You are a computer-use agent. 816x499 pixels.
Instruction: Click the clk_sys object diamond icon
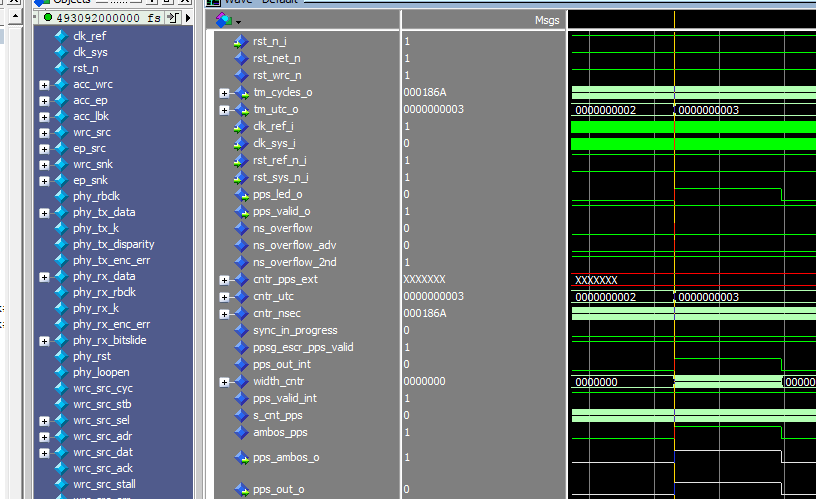(61, 52)
